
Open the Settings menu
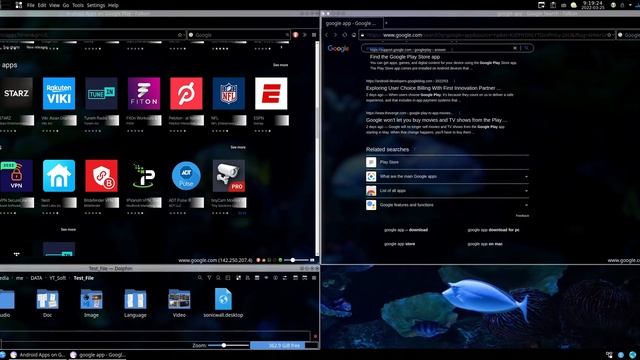pyautogui.click(x=96, y=5)
